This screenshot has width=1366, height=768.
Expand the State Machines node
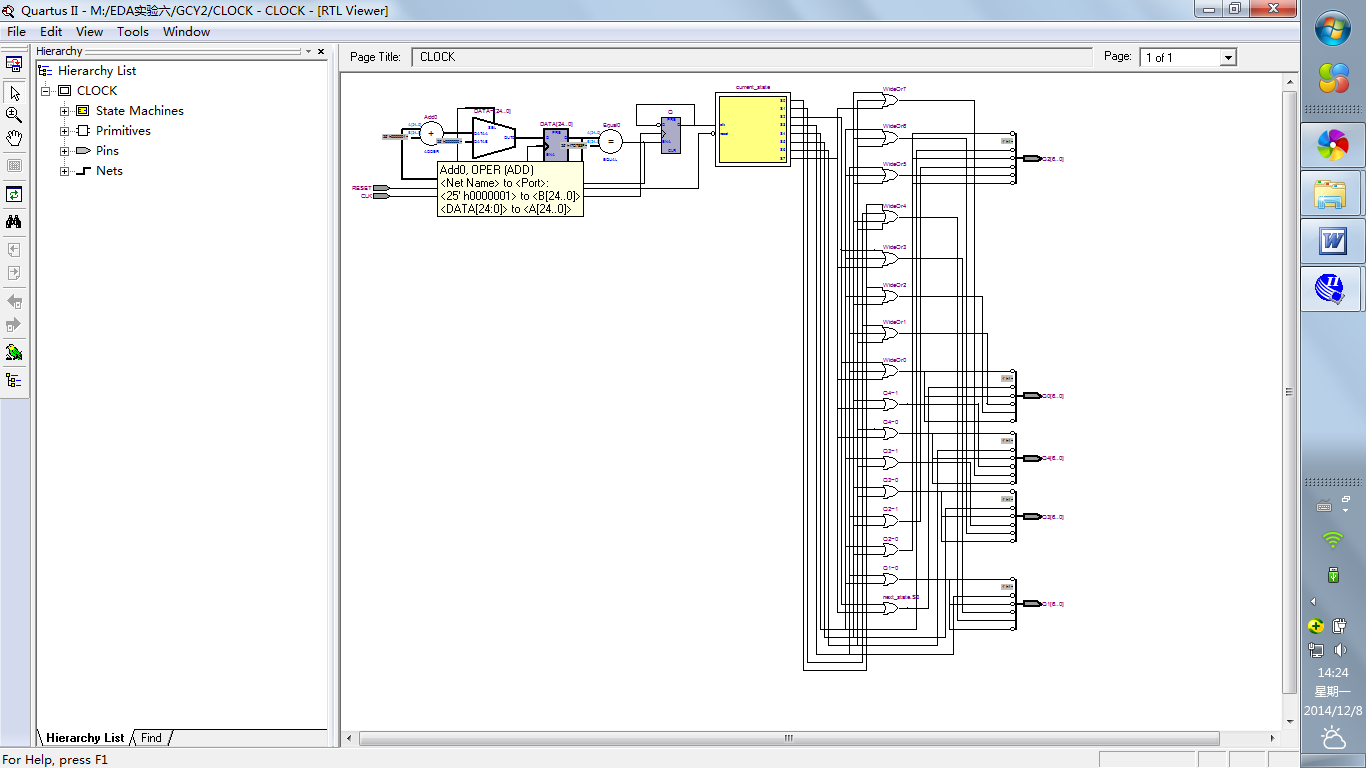pos(65,111)
